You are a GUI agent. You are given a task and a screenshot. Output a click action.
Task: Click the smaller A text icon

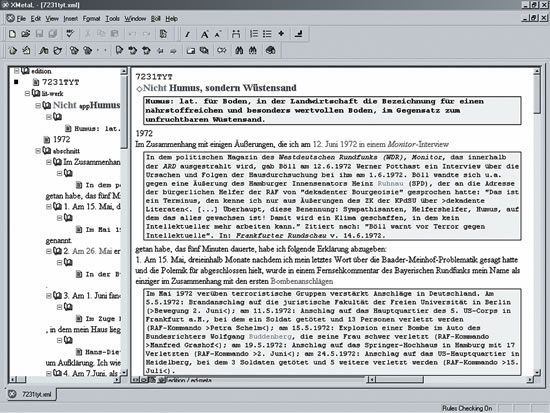pyautogui.click(x=218, y=34)
